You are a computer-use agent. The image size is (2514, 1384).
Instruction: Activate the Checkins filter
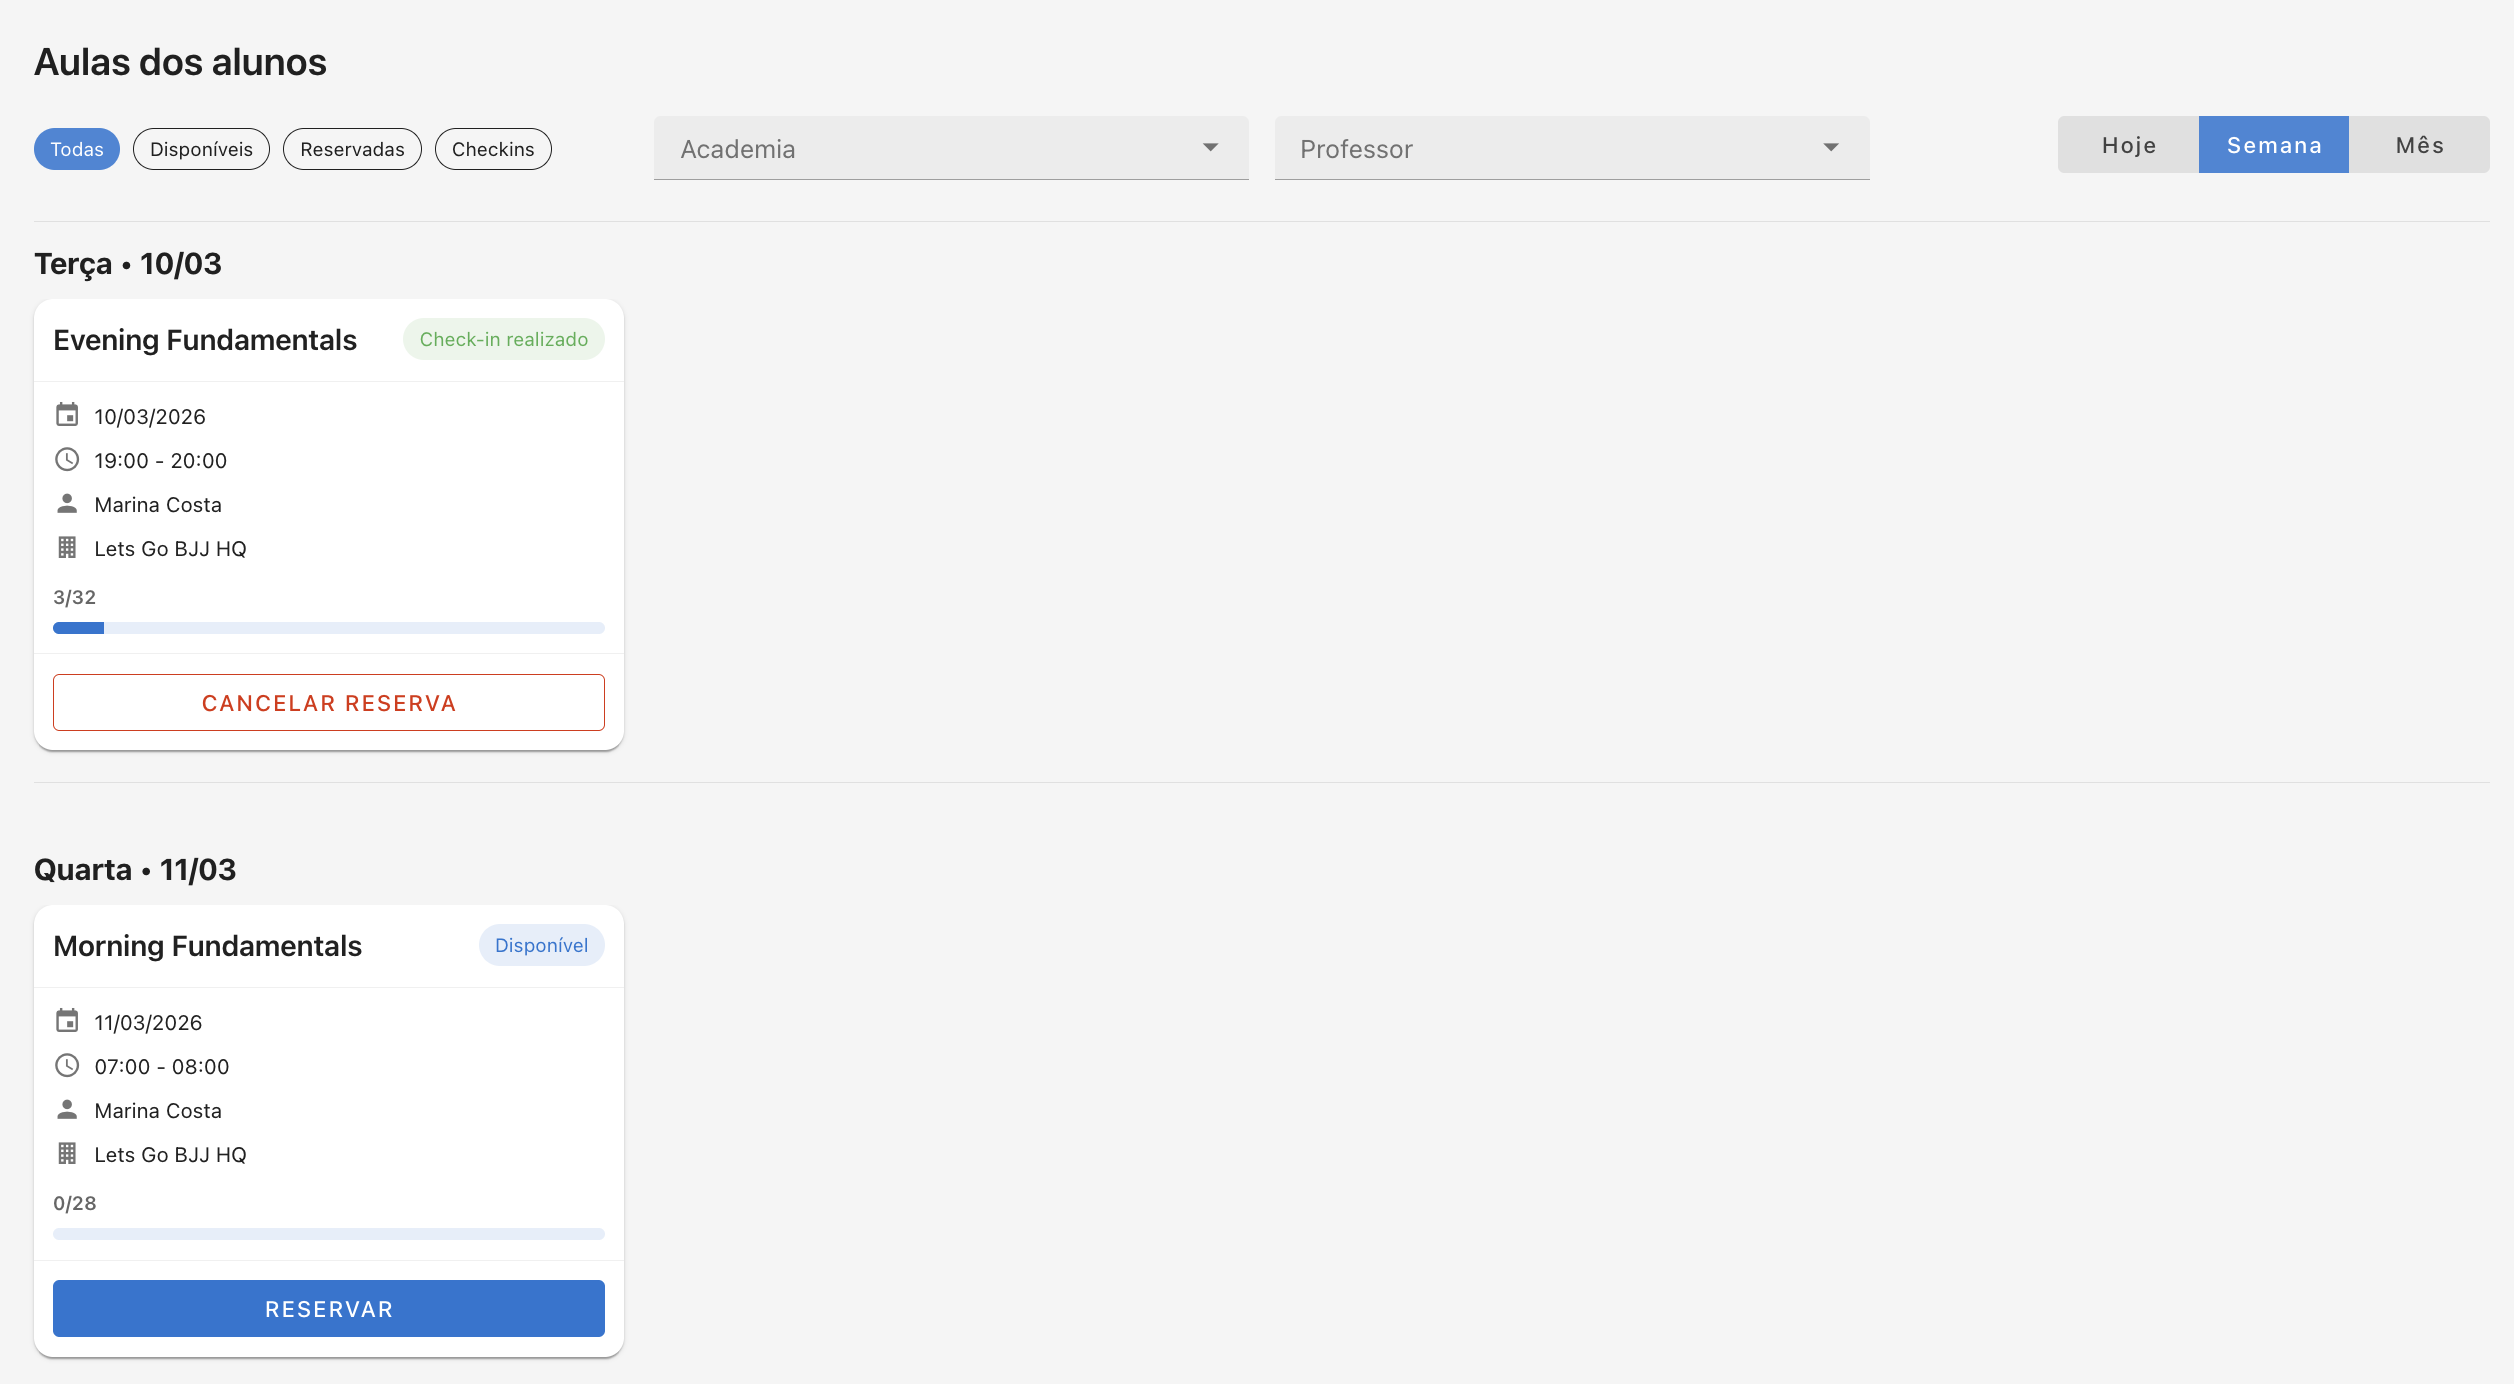tap(492, 148)
